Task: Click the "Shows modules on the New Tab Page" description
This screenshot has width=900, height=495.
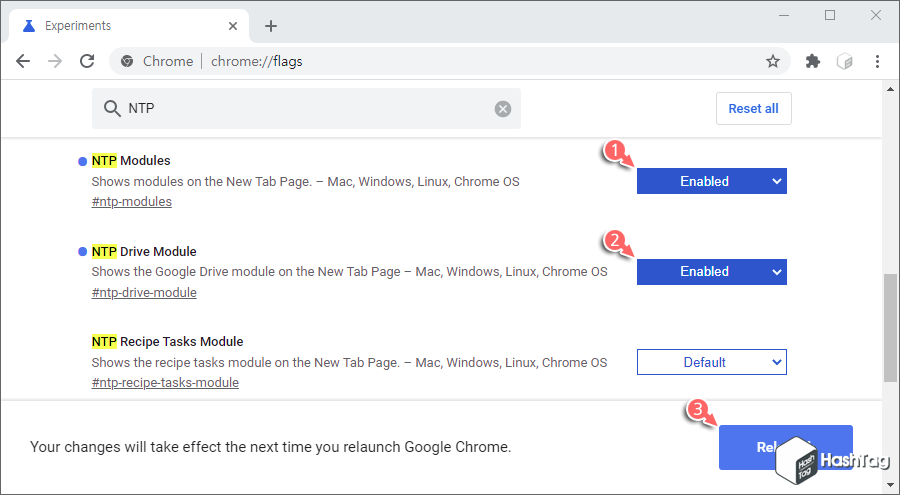Action: pyautogui.click(x=305, y=181)
